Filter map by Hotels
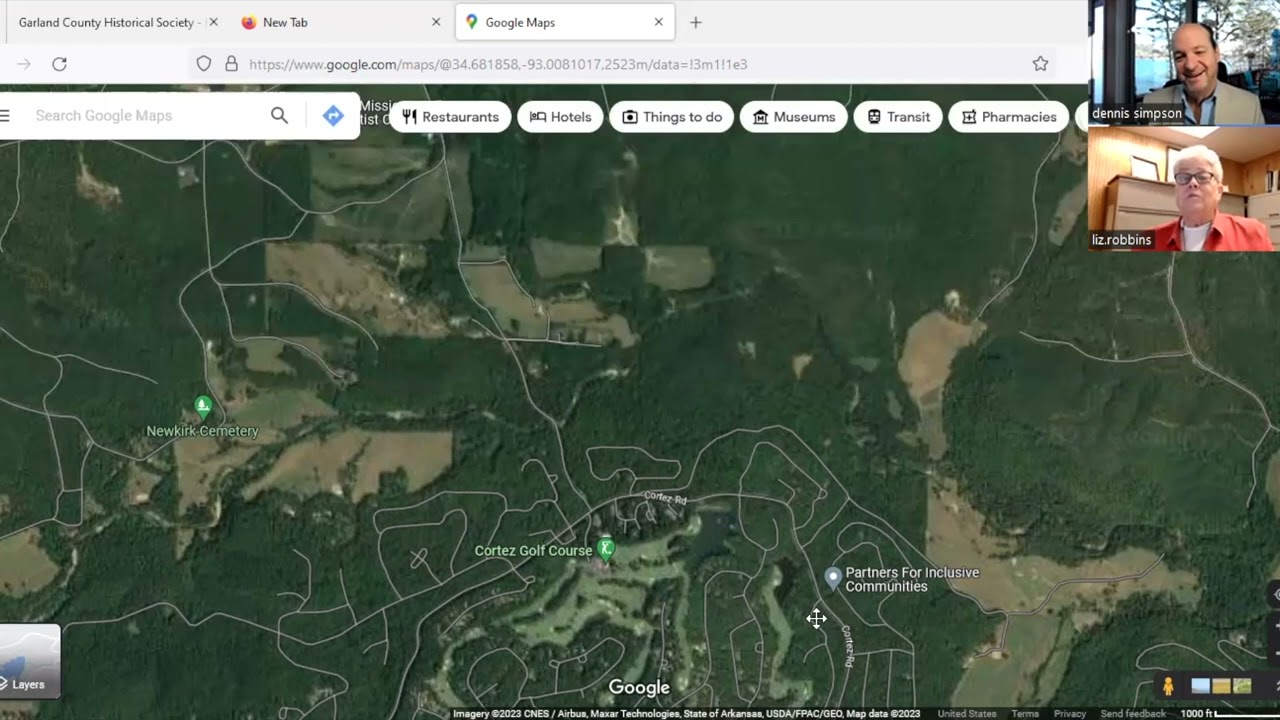Viewport: 1280px width, 720px height. pyautogui.click(x=560, y=117)
